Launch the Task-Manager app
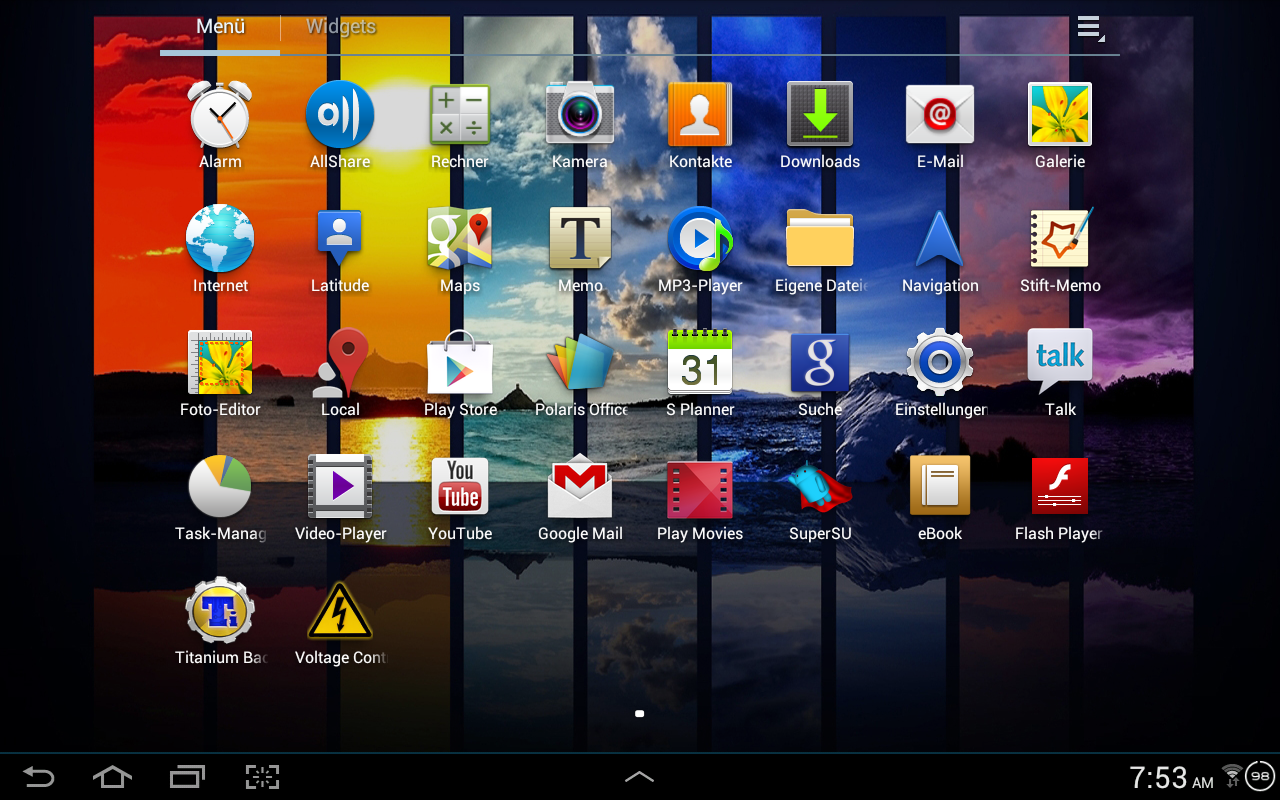Viewport: 1280px width, 800px height. [220, 488]
